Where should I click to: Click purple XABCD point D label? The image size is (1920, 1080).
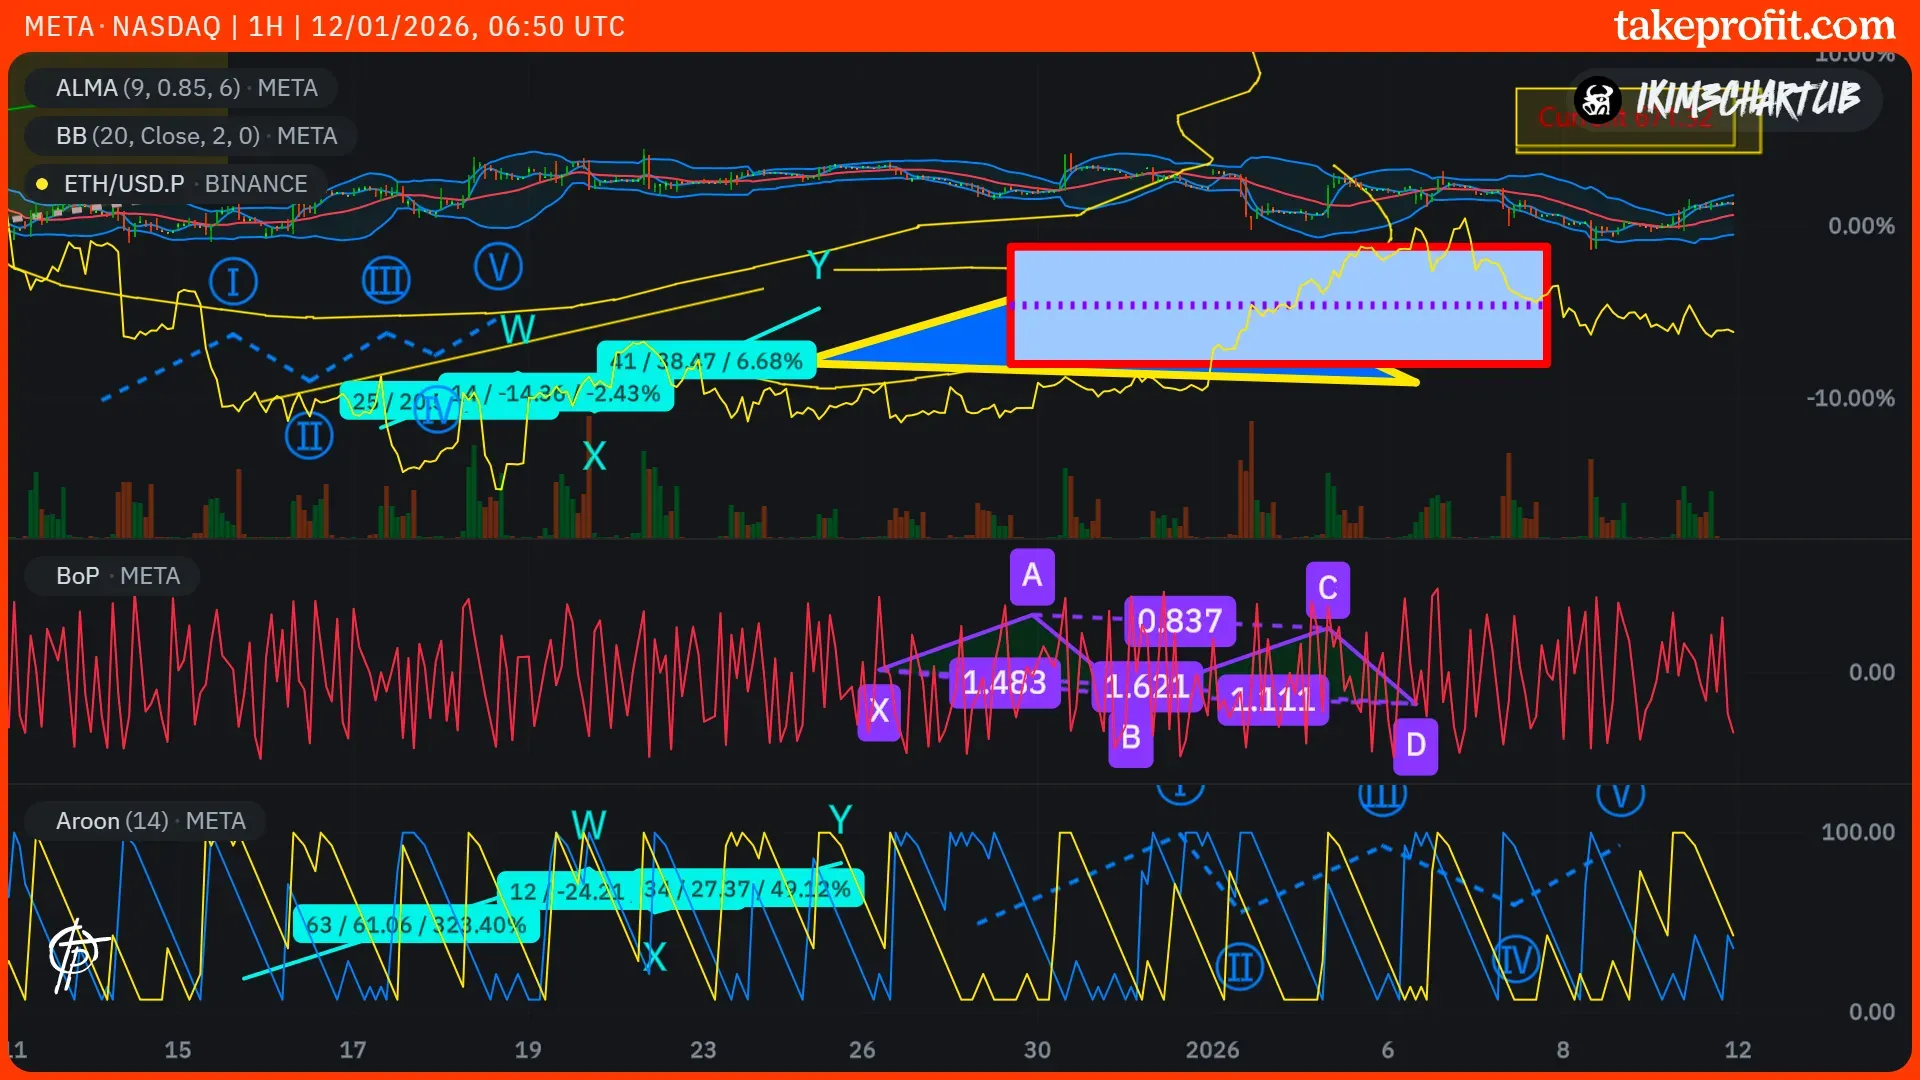tap(1415, 745)
